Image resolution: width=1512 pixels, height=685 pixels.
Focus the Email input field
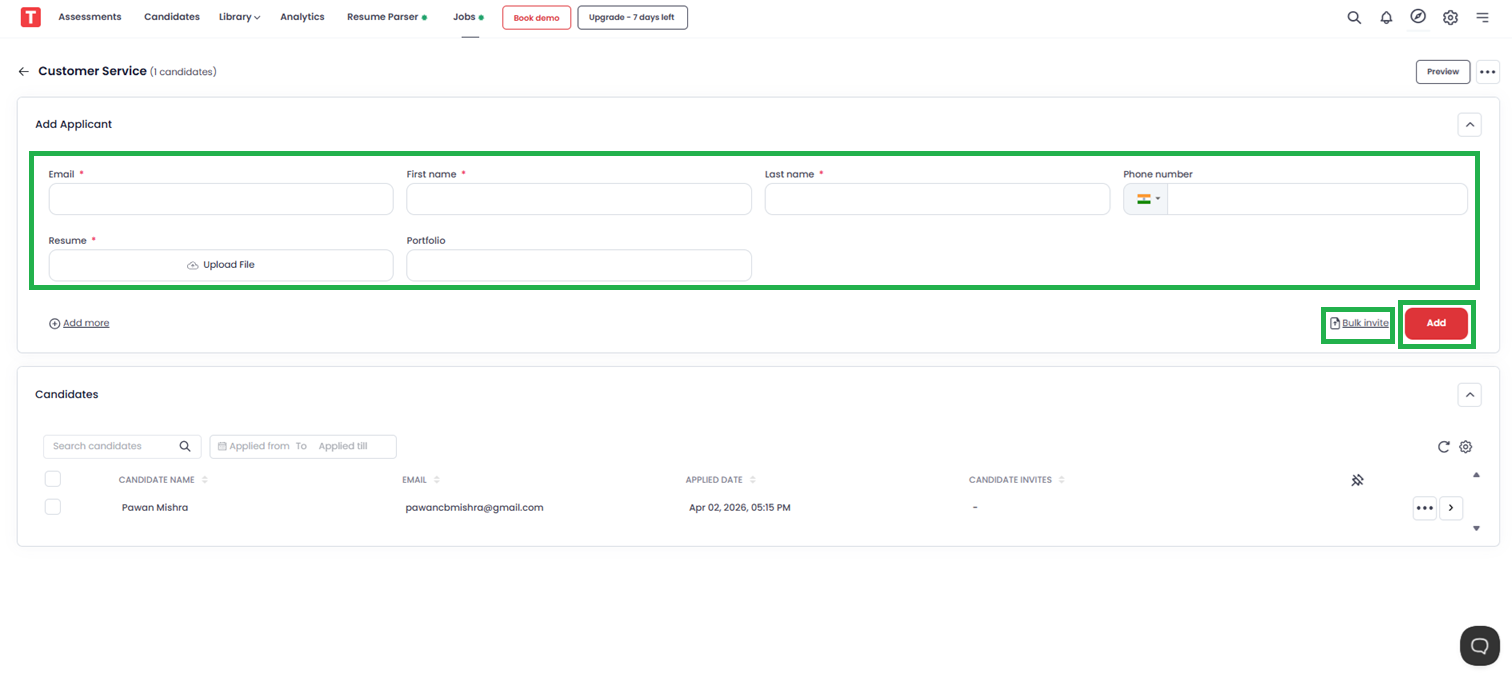click(x=221, y=199)
